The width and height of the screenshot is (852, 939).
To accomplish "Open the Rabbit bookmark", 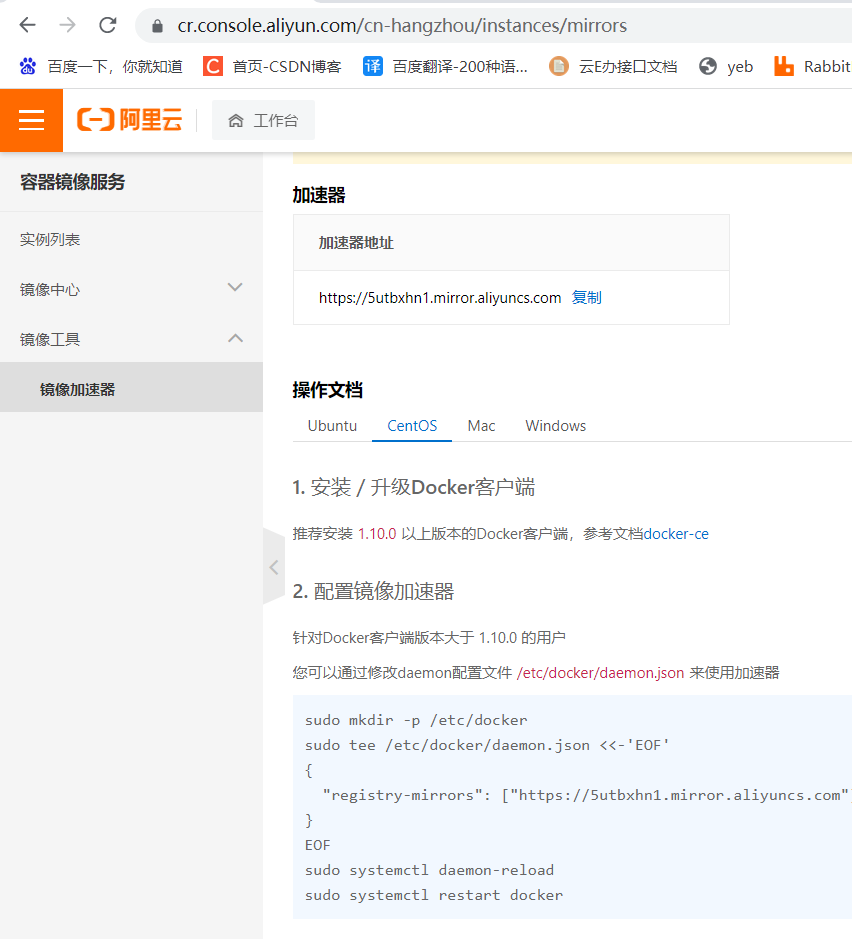I will click(812, 66).
